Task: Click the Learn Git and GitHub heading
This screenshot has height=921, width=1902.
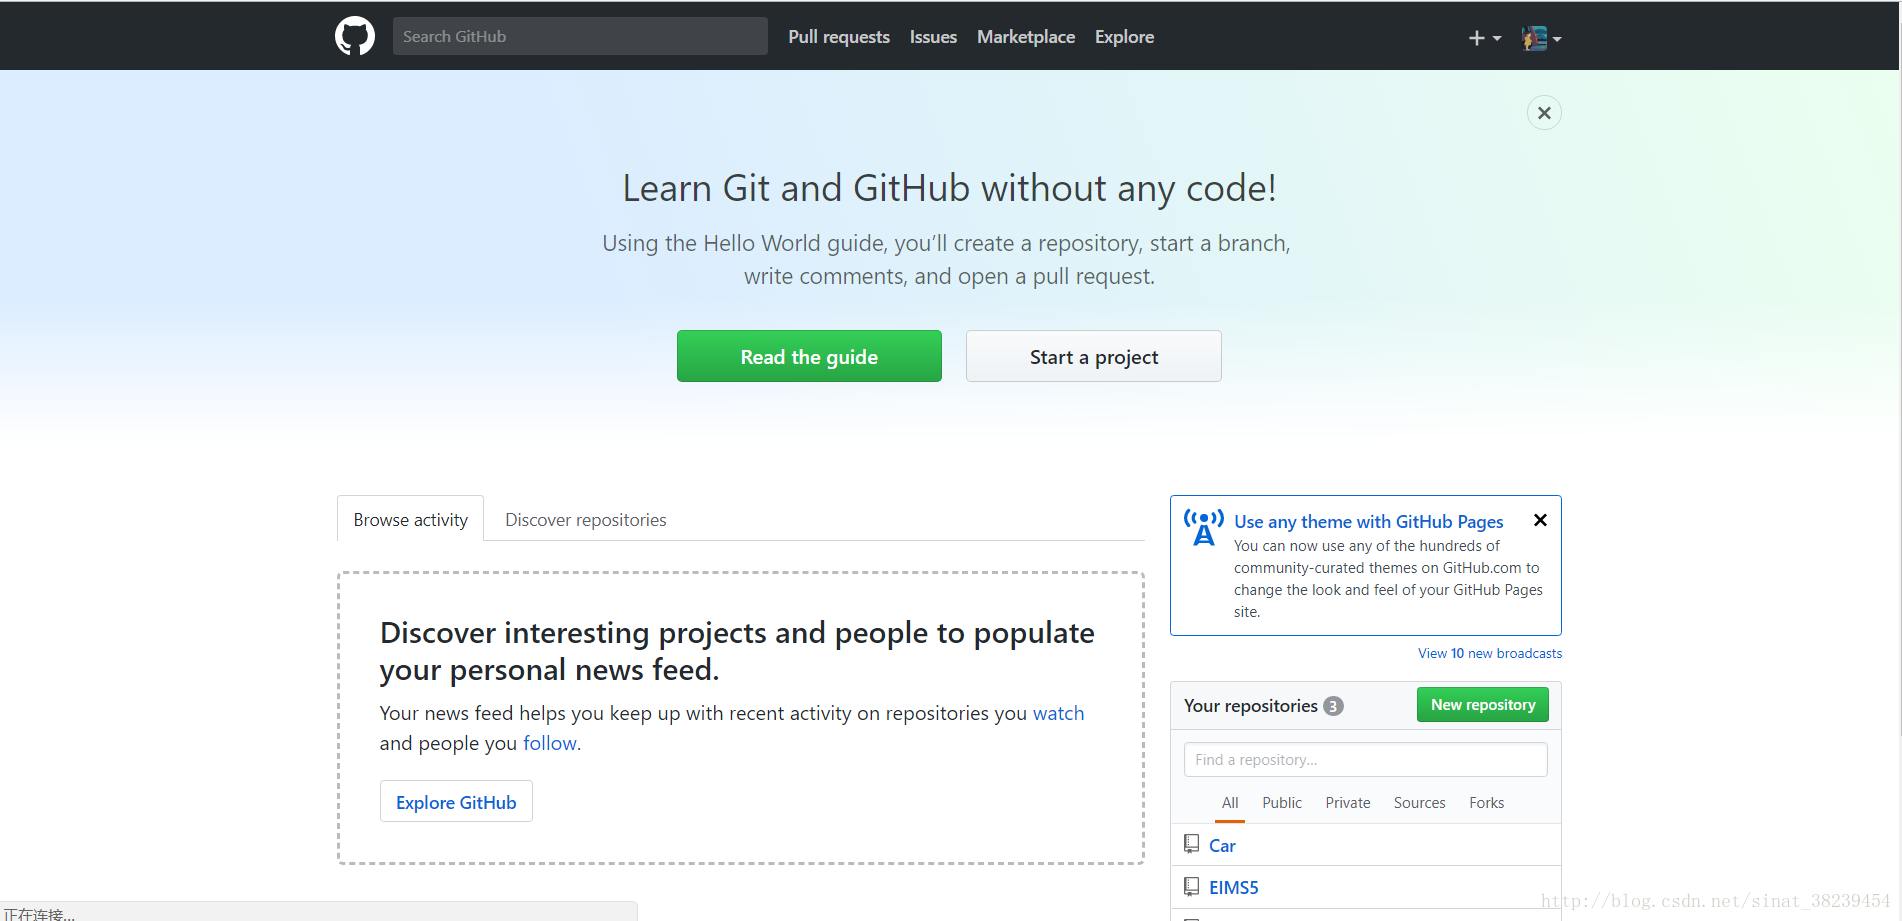Action: click(949, 189)
